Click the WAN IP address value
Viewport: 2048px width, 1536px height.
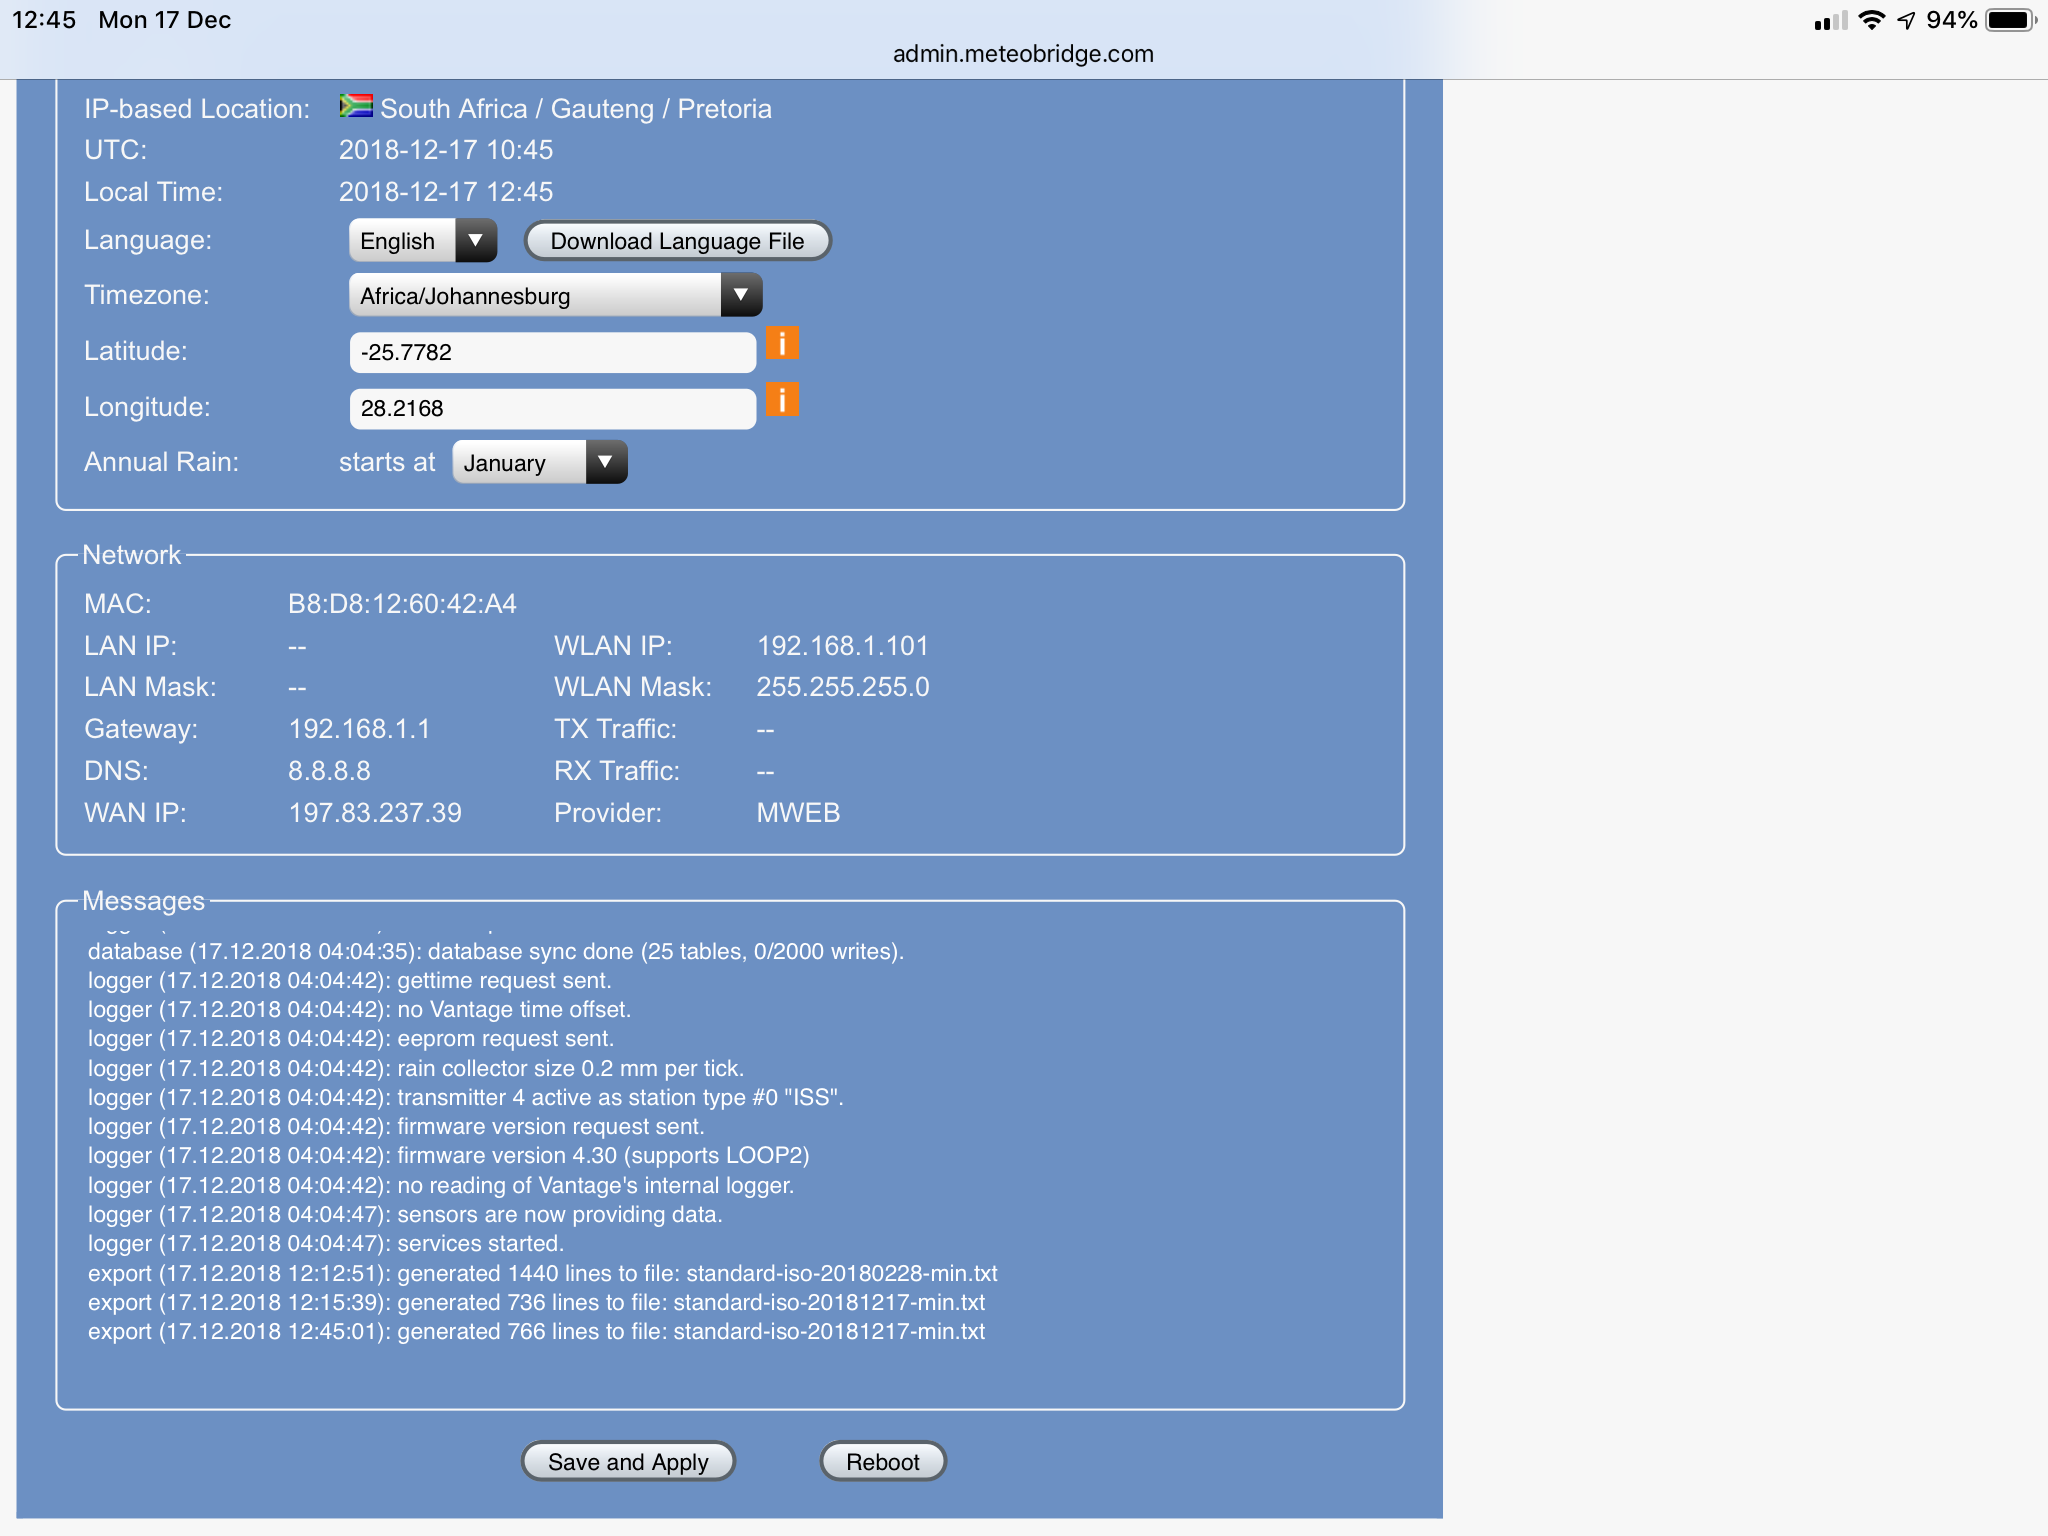[x=375, y=812]
